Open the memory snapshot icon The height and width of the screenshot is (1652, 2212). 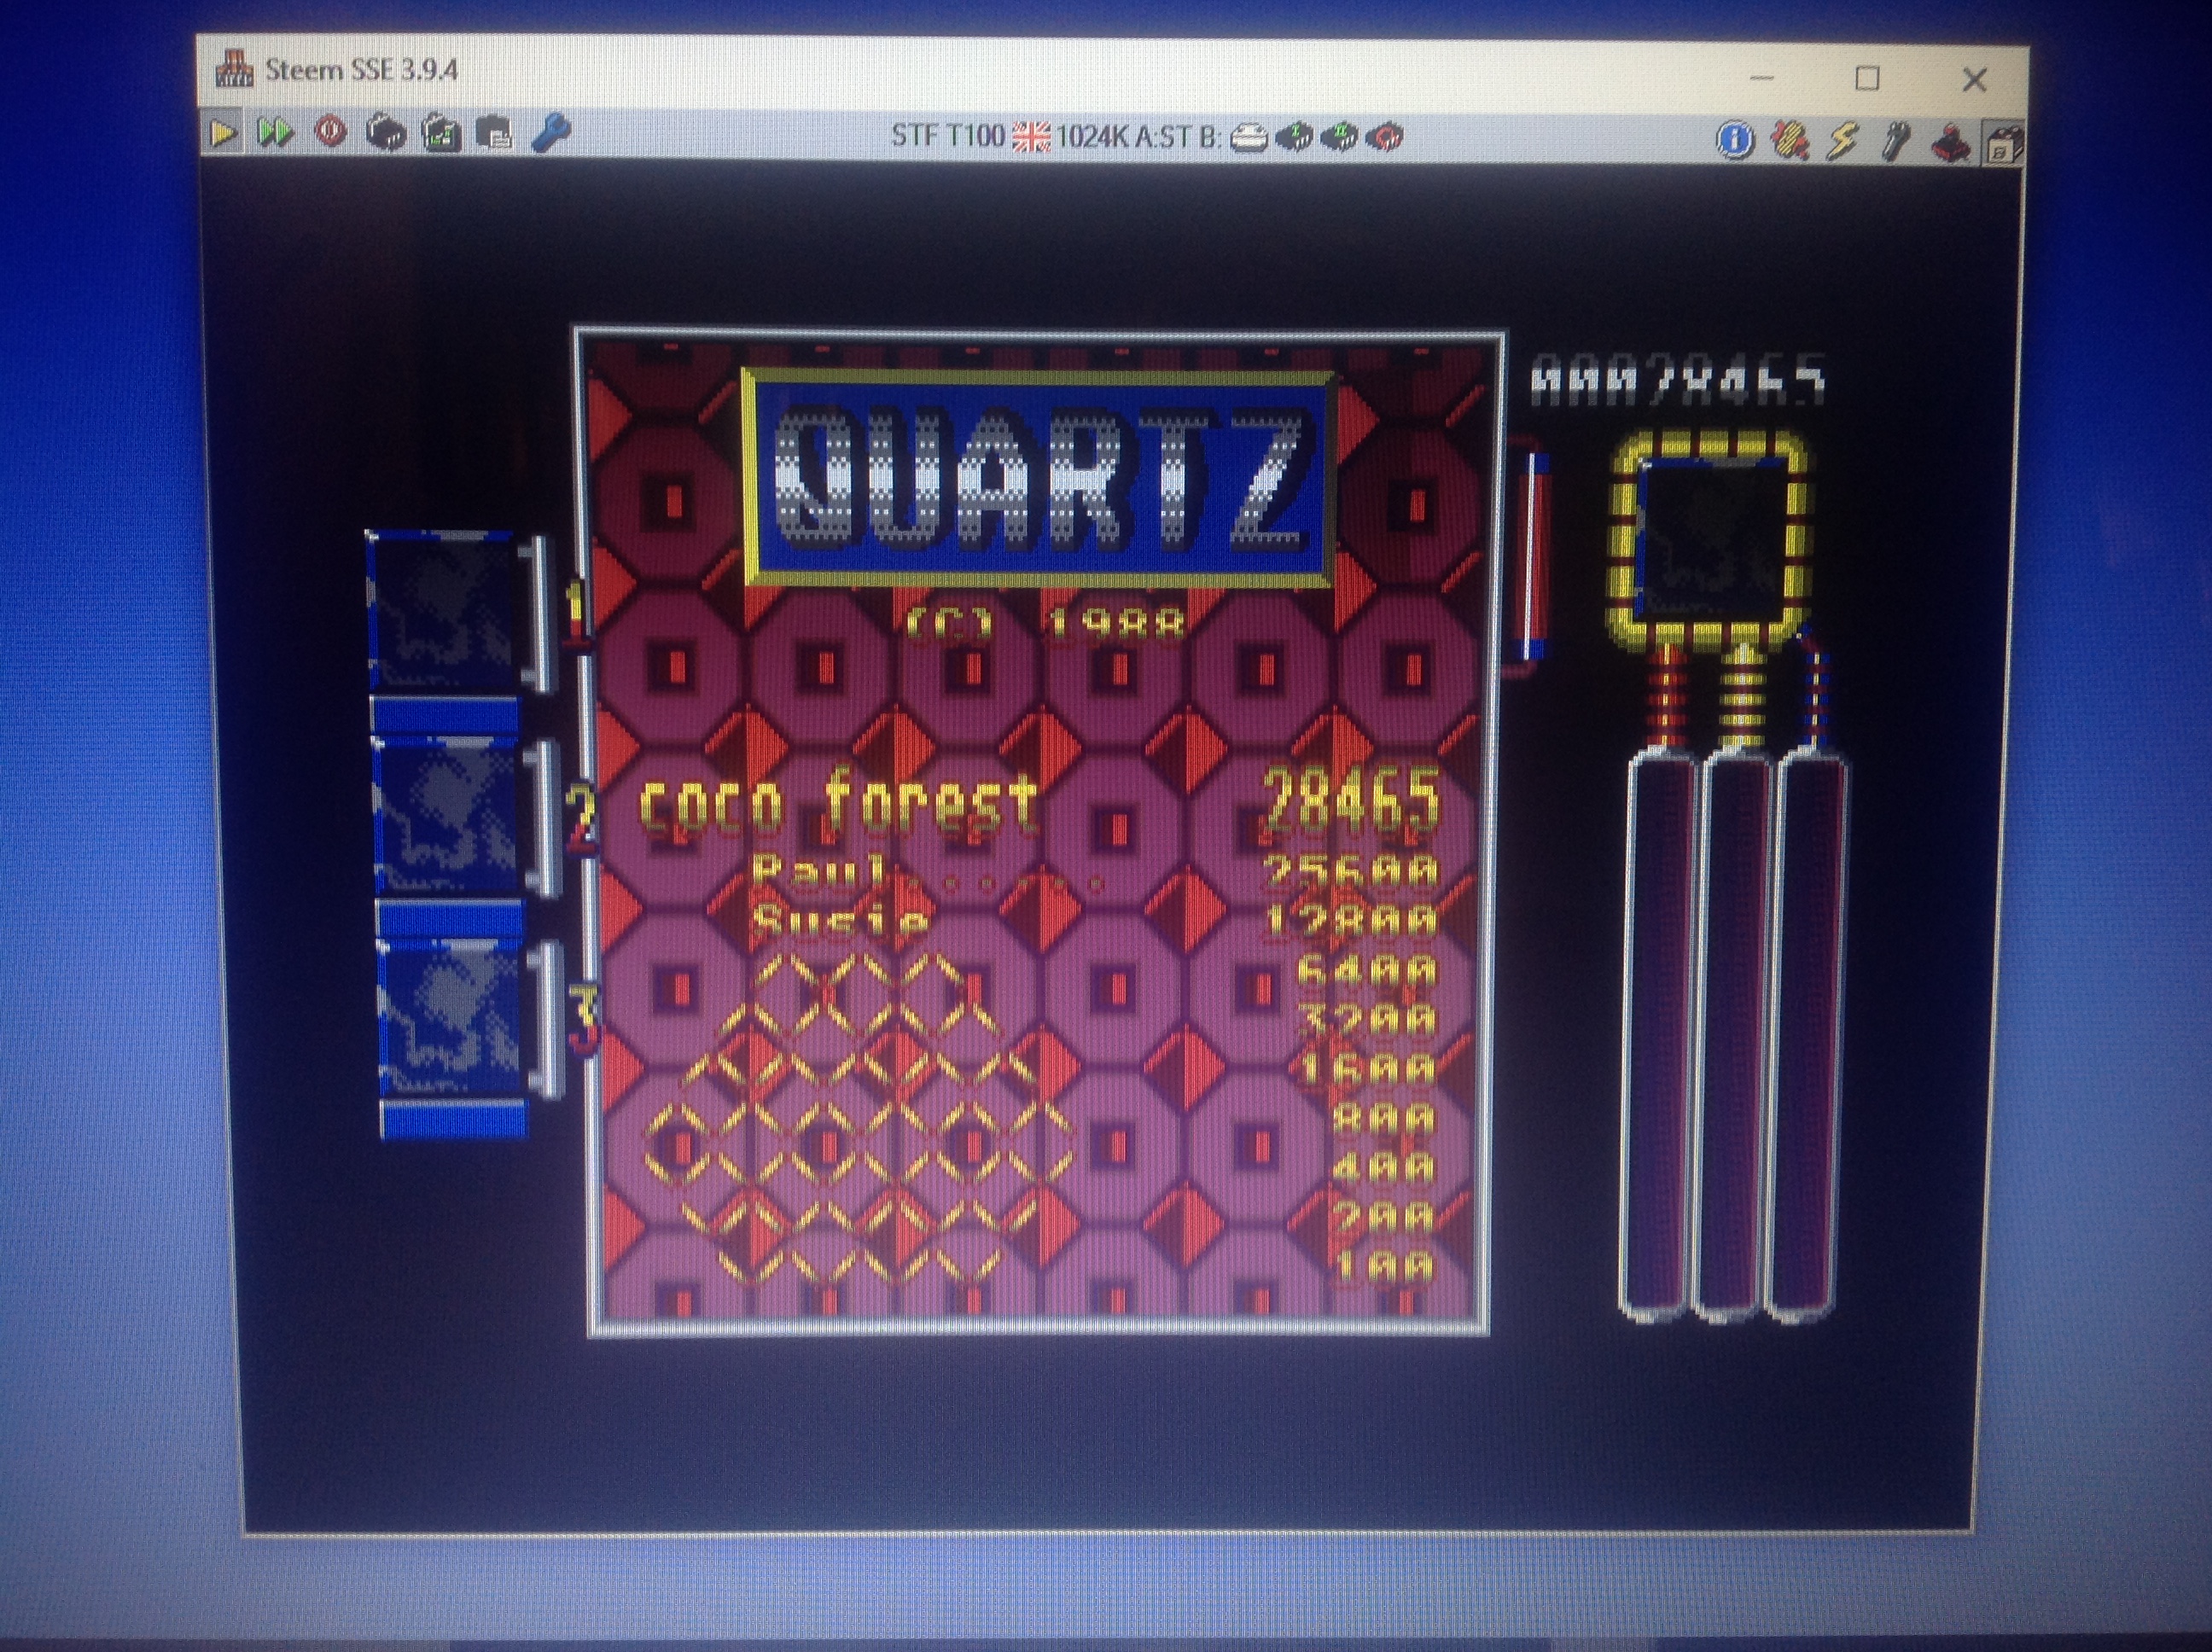(x=386, y=133)
